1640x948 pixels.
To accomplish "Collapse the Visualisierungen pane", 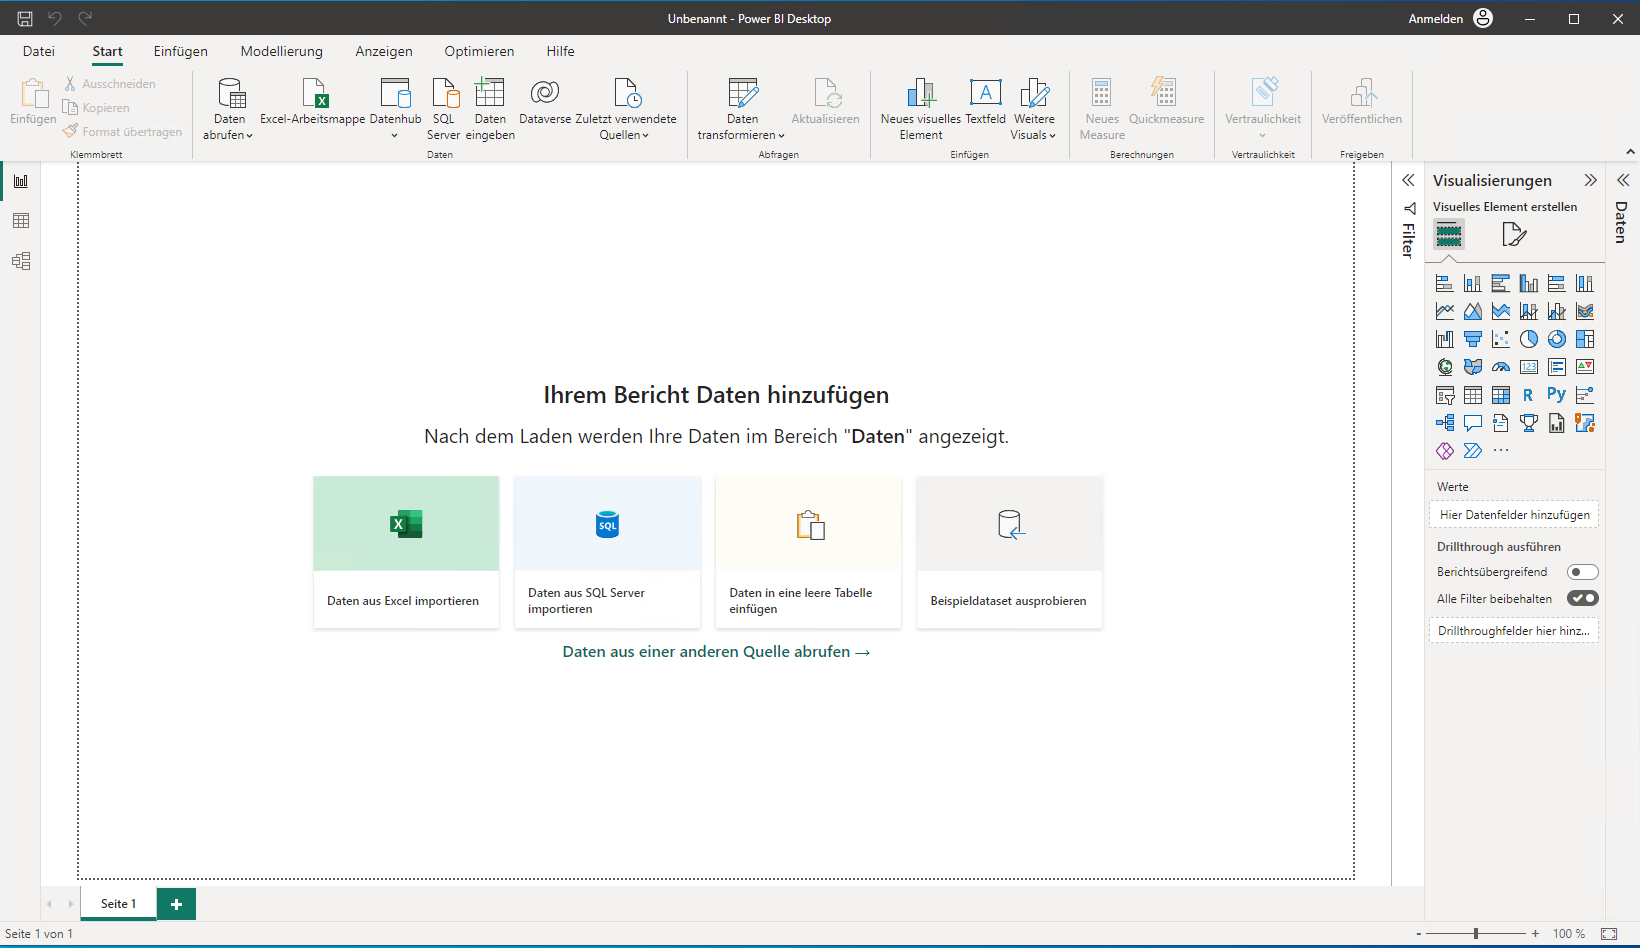I will 1590,181.
